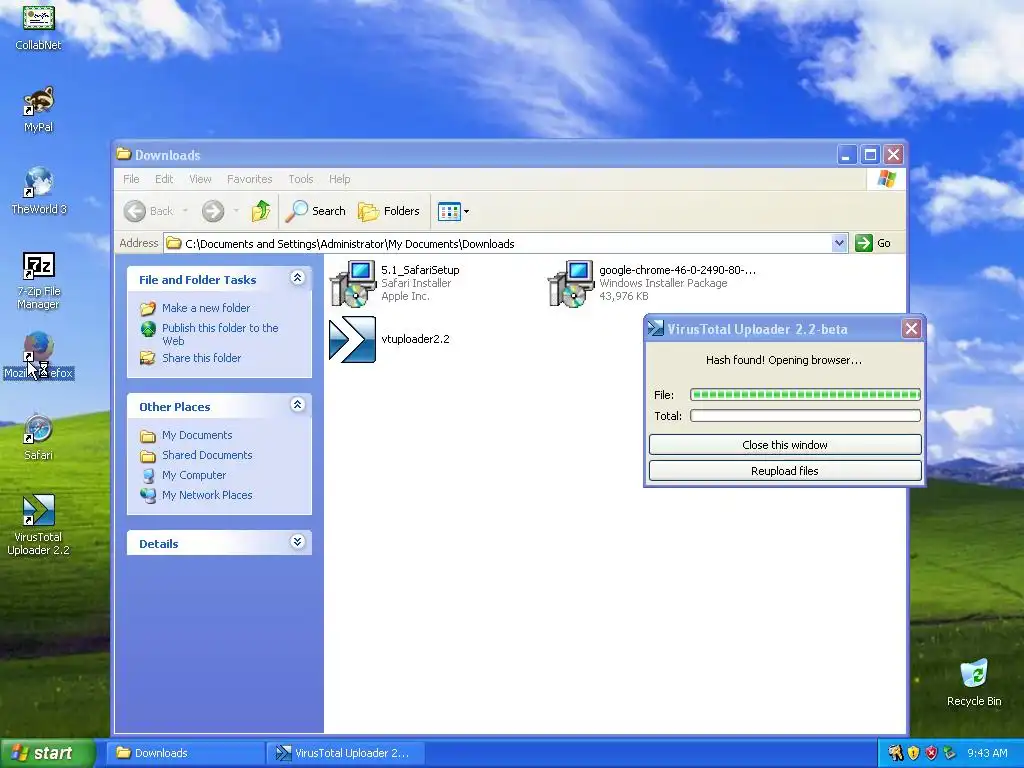This screenshot has height=768, width=1024.
Task: Click the raccoon MyPal tray icon
Action: click(x=895, y=753)
